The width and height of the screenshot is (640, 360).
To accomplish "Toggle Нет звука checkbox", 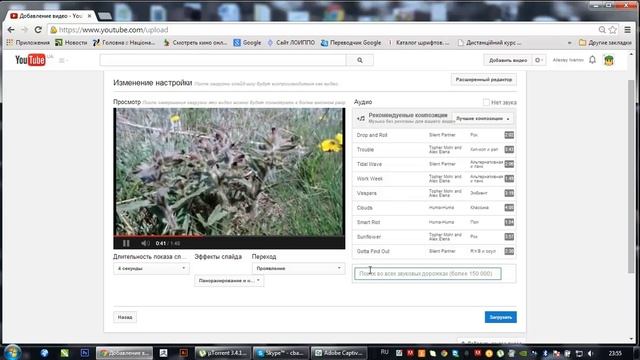I will (486, 102).
